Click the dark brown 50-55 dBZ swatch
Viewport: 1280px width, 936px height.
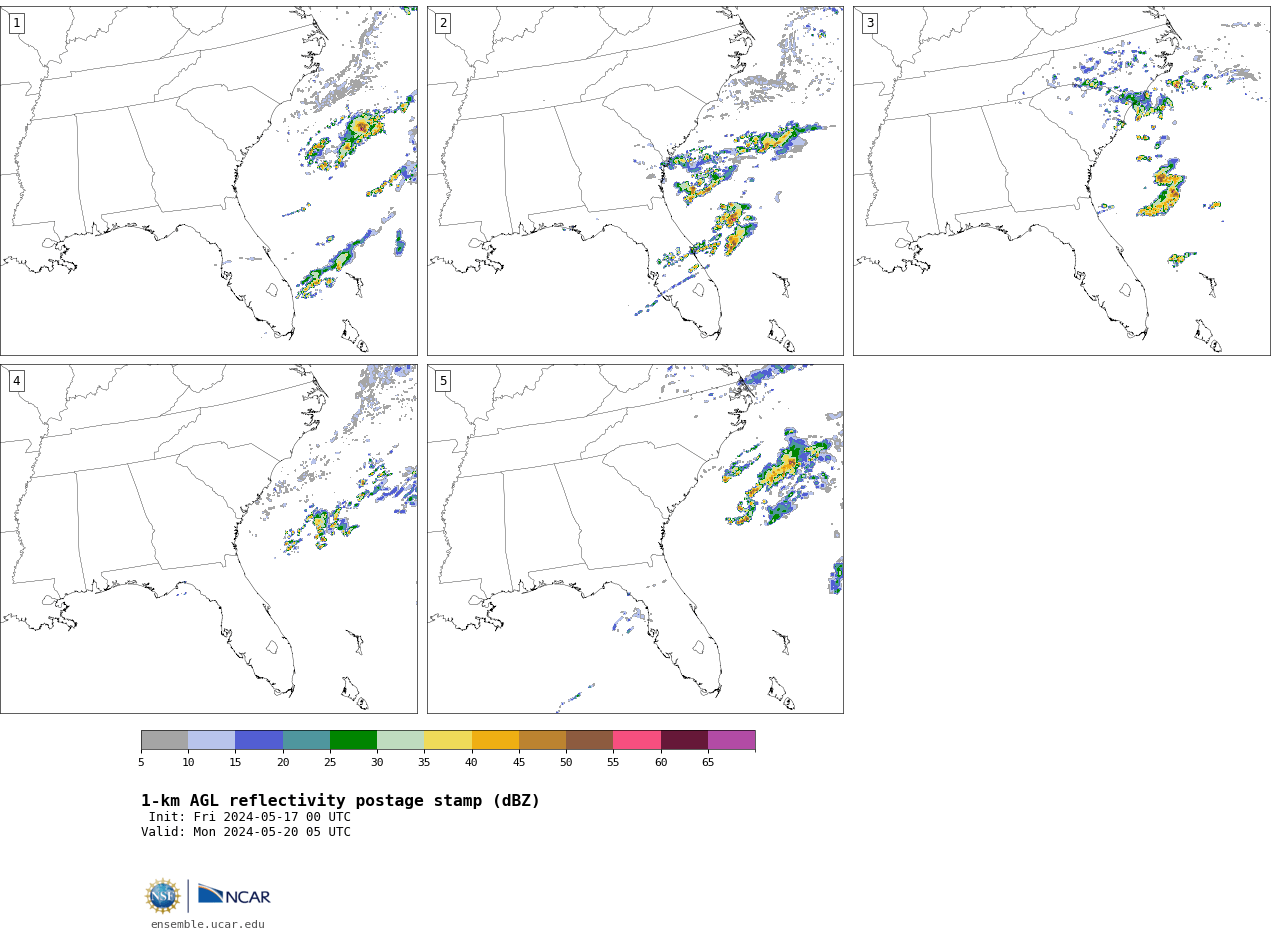590,740
